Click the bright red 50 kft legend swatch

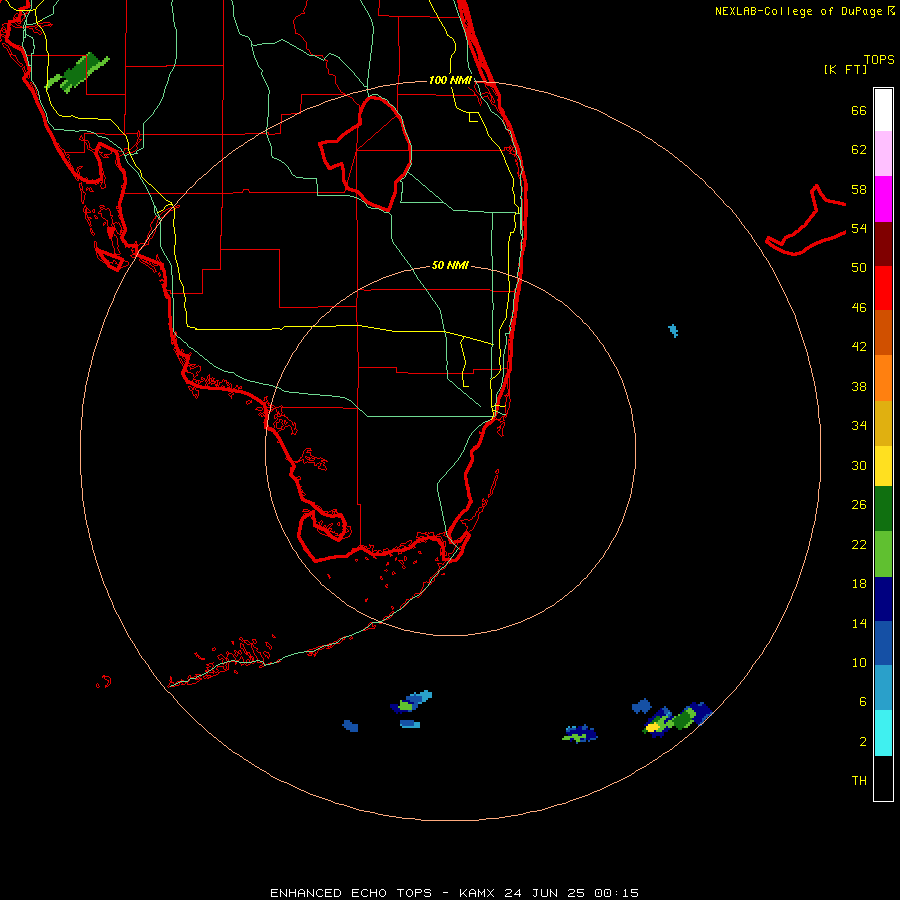pos(883,288)
